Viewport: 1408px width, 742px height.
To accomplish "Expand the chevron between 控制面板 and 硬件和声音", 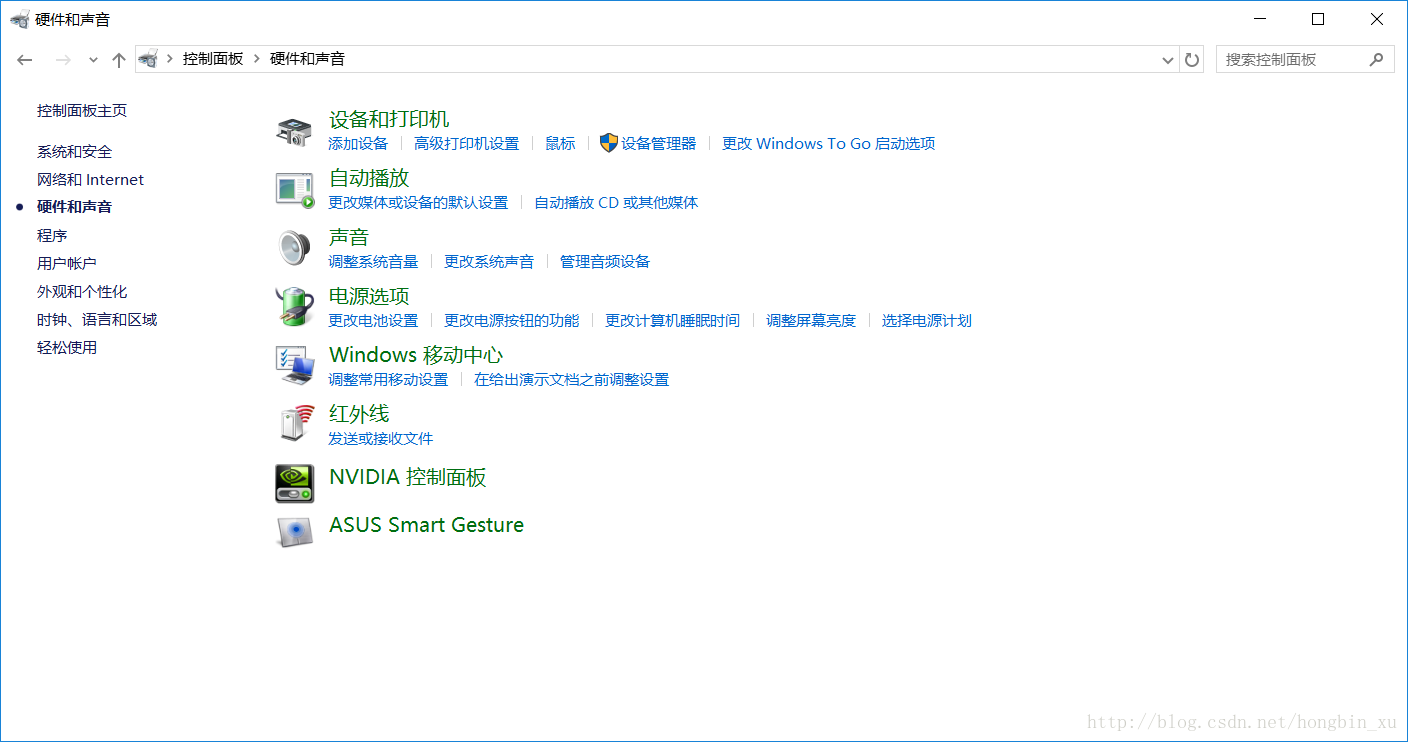I will point(257,59).
